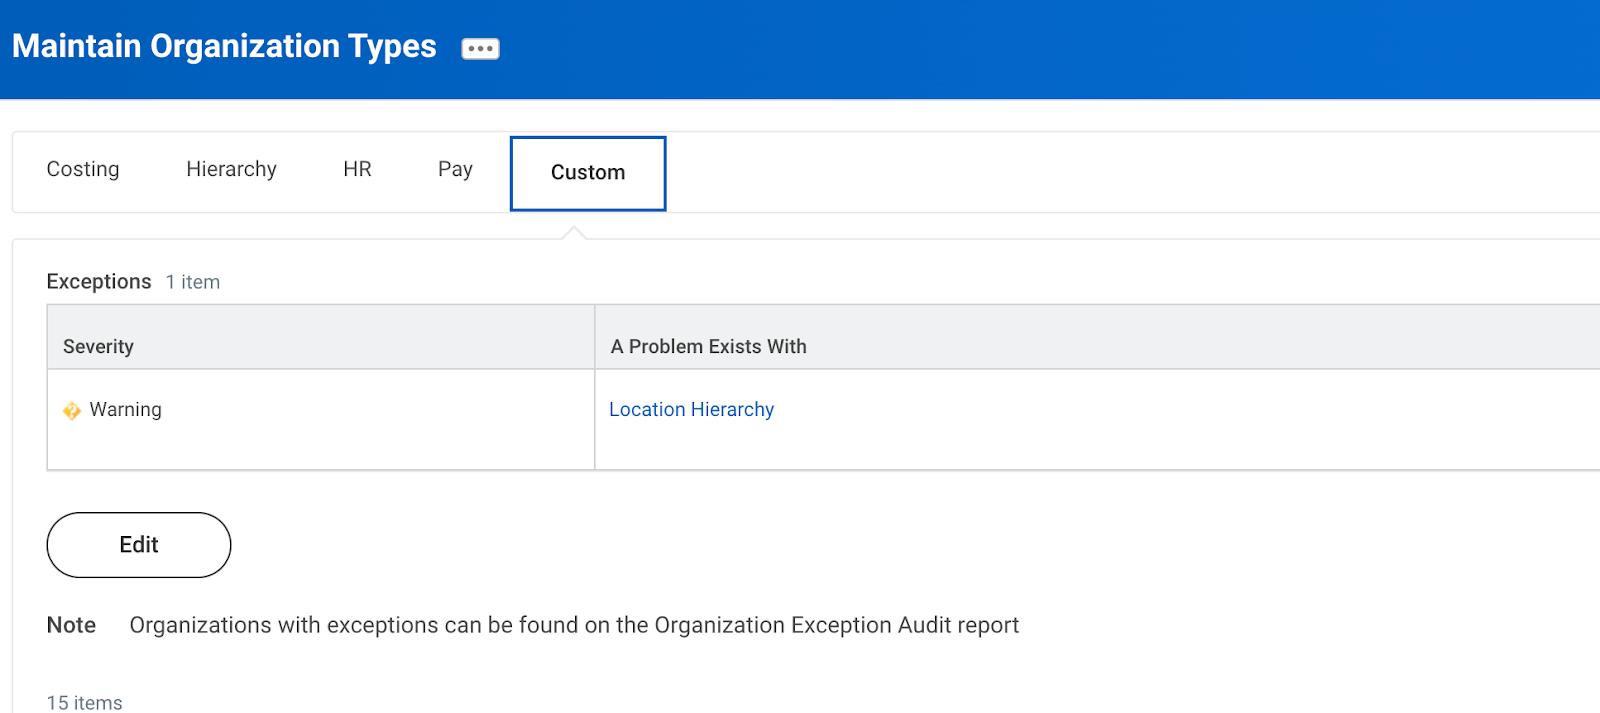Screen dimensions: 1600x713
Task: Switch to the Costing tab
Action: 83,170
